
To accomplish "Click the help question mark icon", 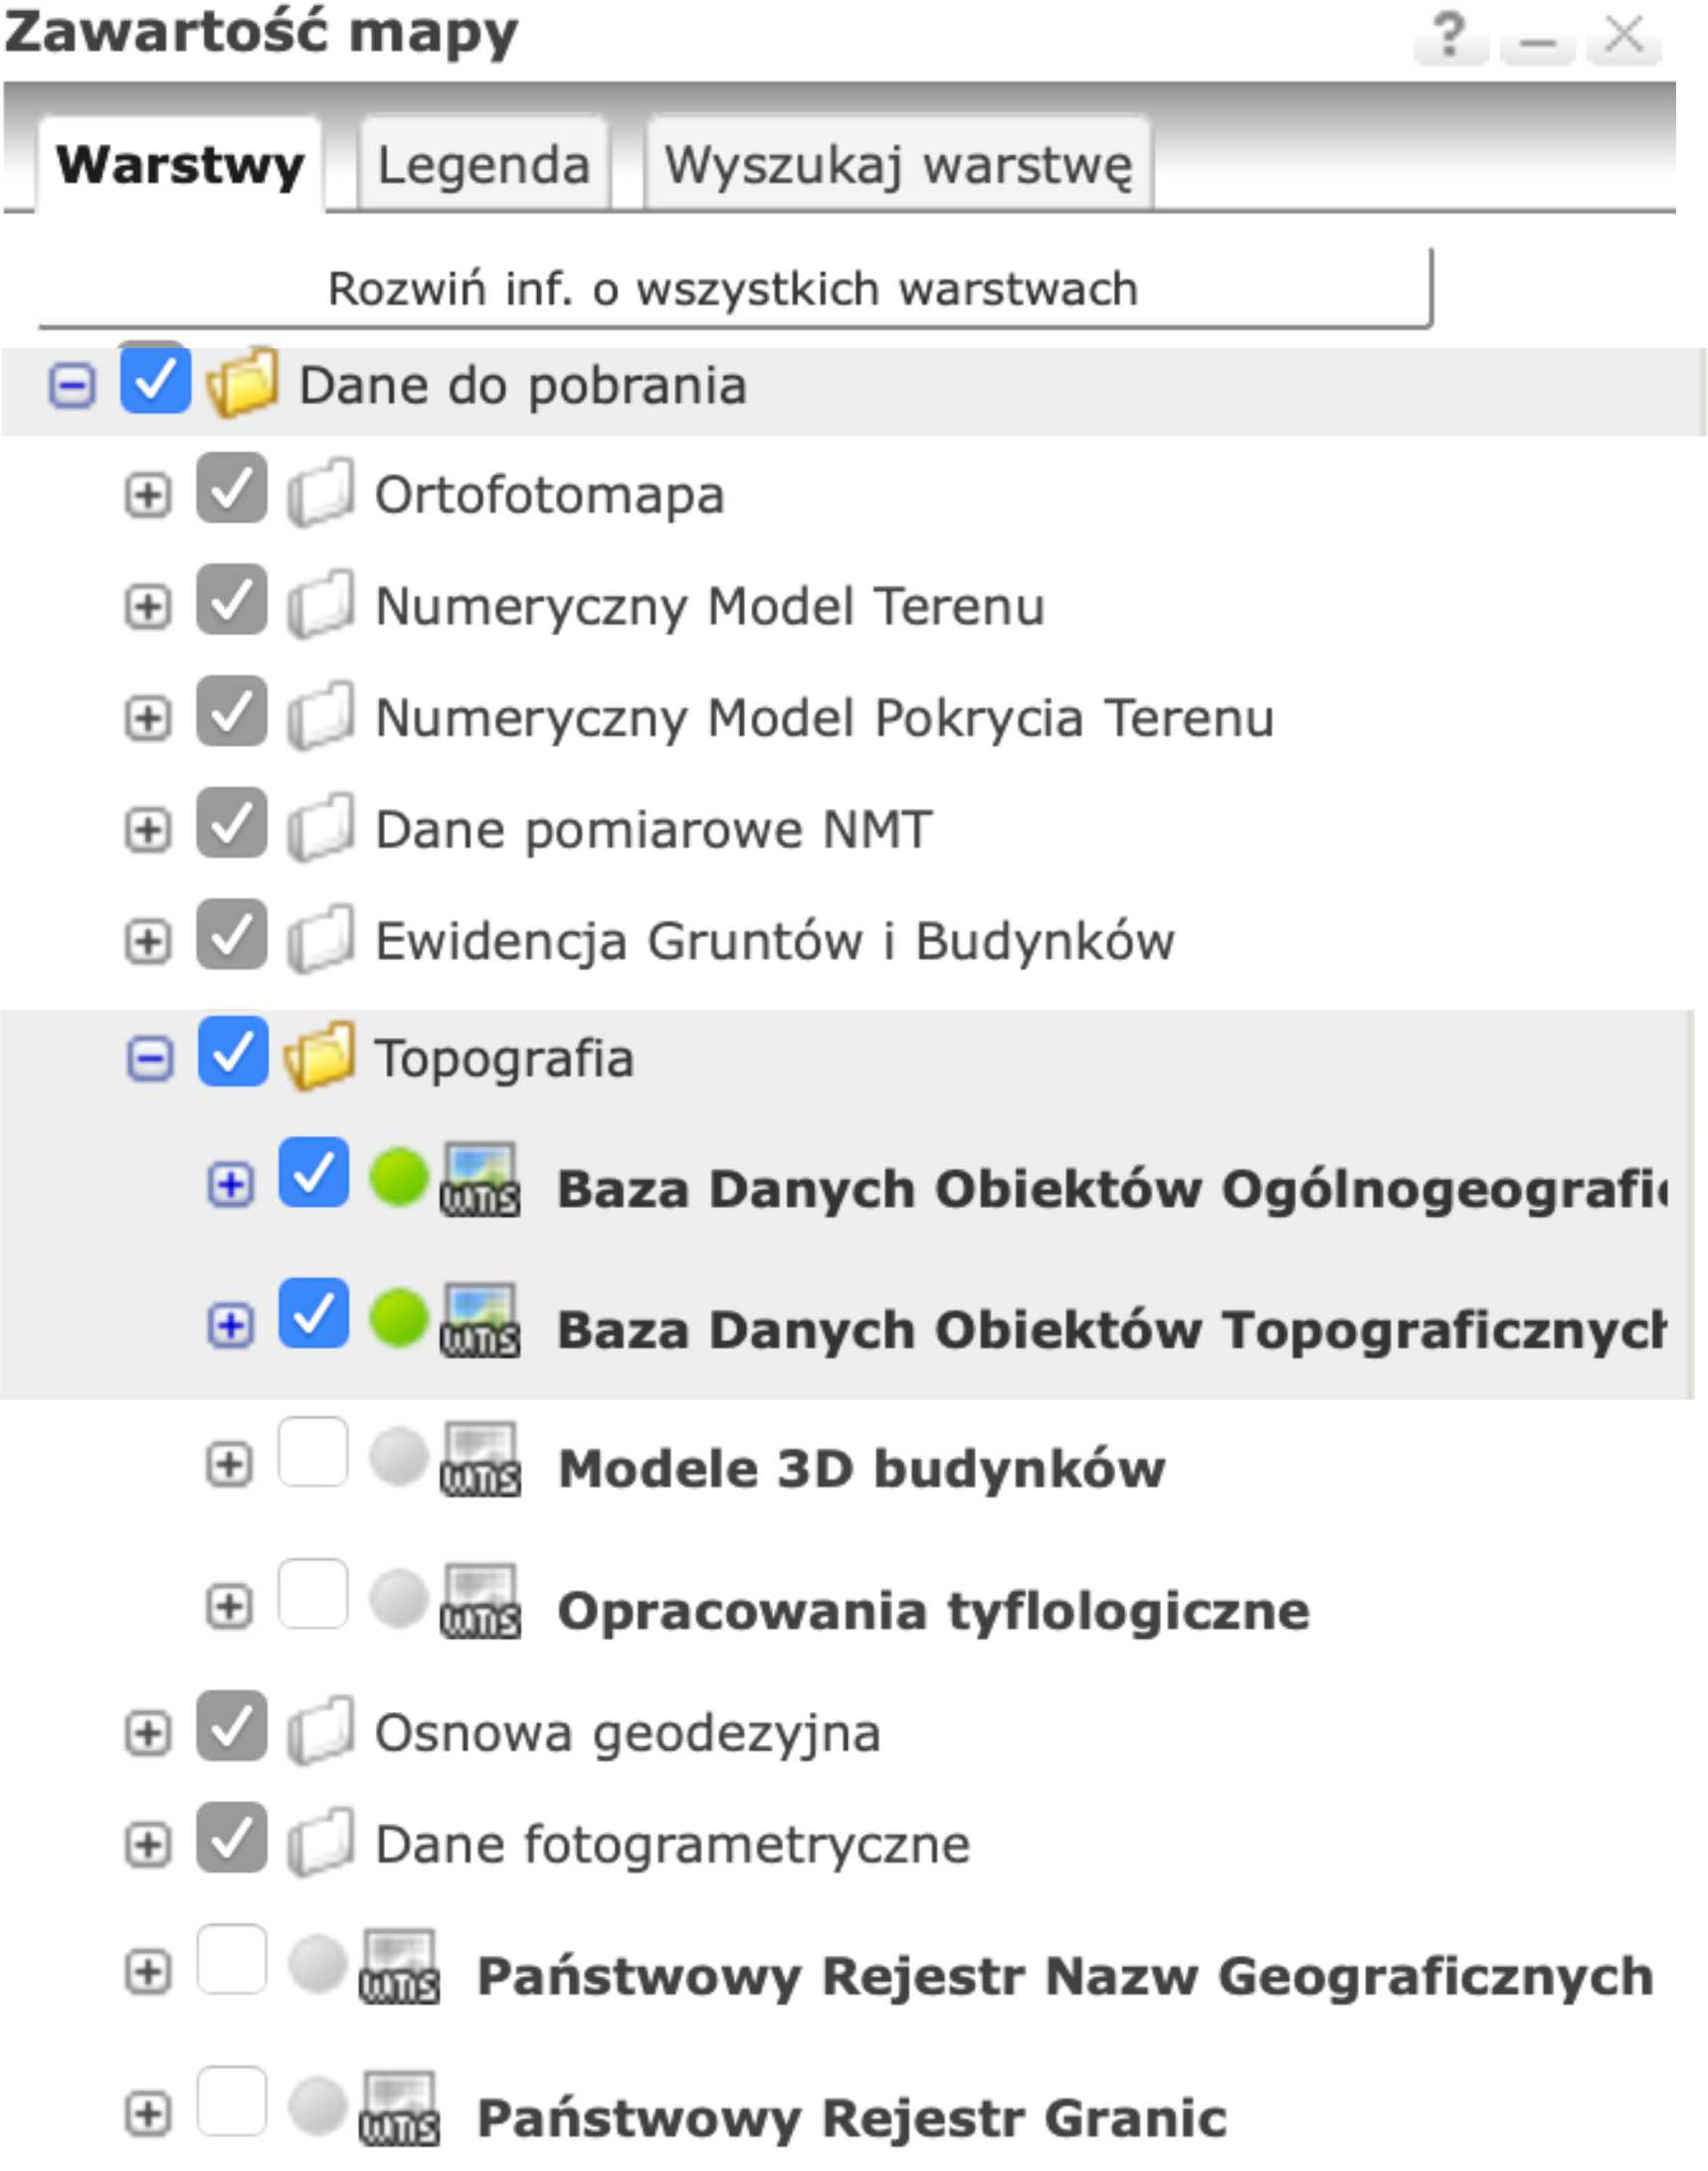I will [x=1448, y=37].
